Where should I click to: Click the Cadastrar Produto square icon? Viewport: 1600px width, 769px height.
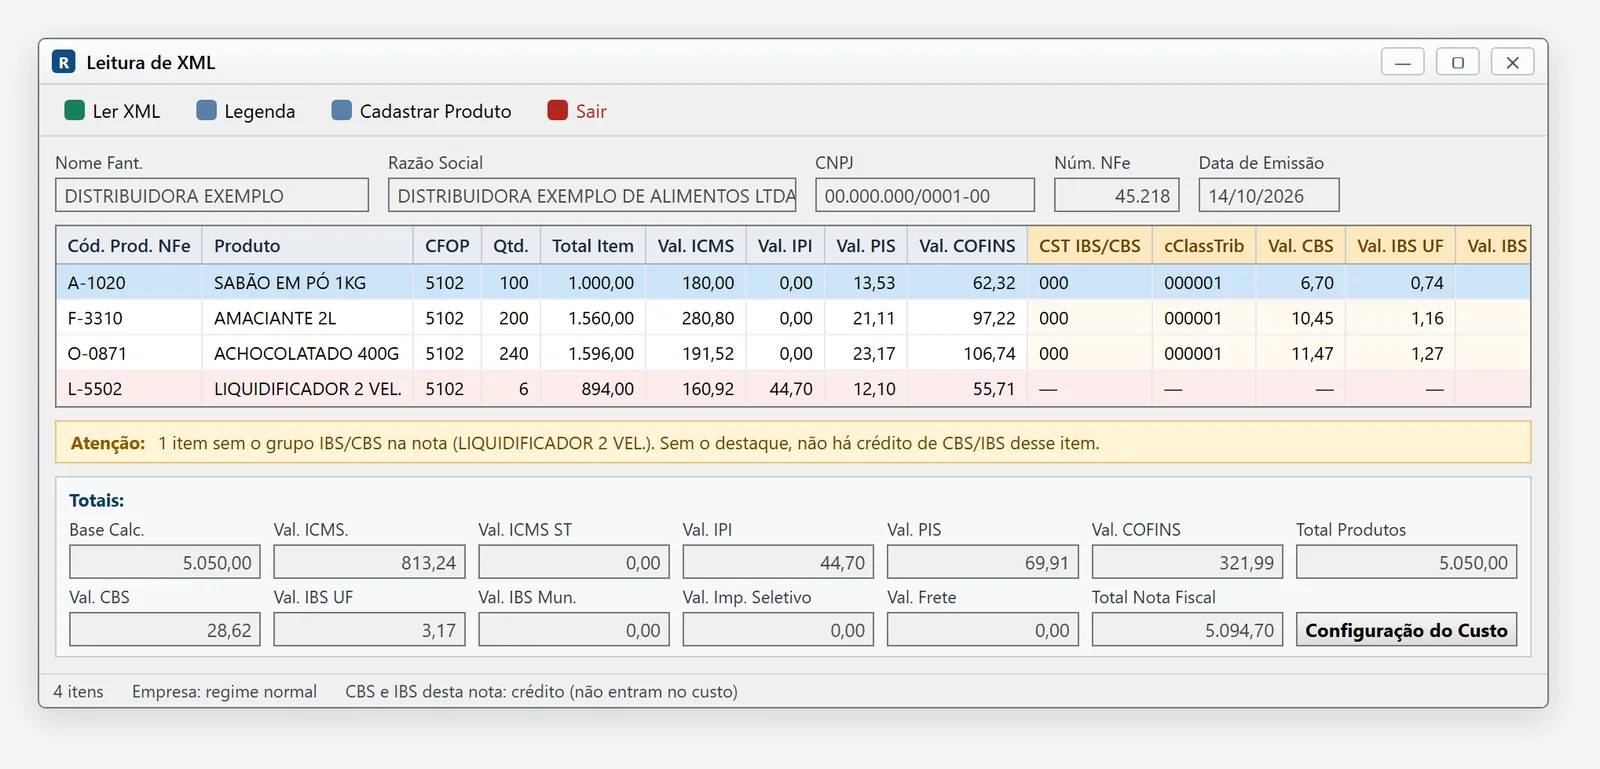pos(341,110)
